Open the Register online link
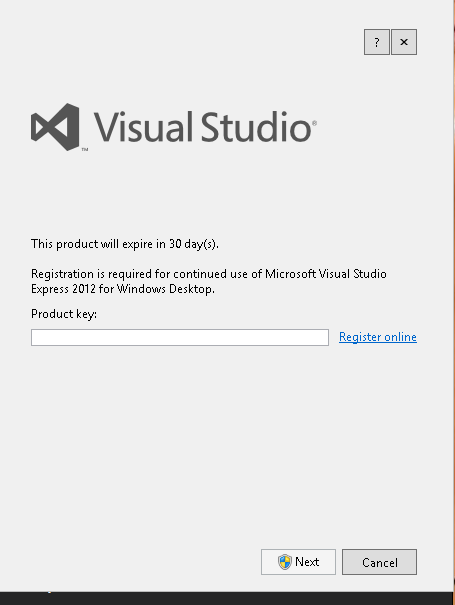The image size is (455, 605). point(378,337)
